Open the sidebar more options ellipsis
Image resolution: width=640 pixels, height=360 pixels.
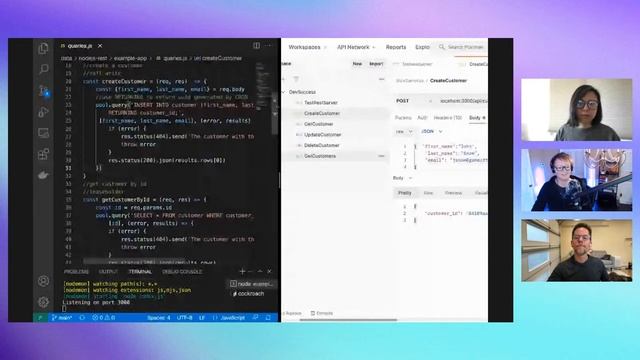pyautogui.click(x=382, y=79)
